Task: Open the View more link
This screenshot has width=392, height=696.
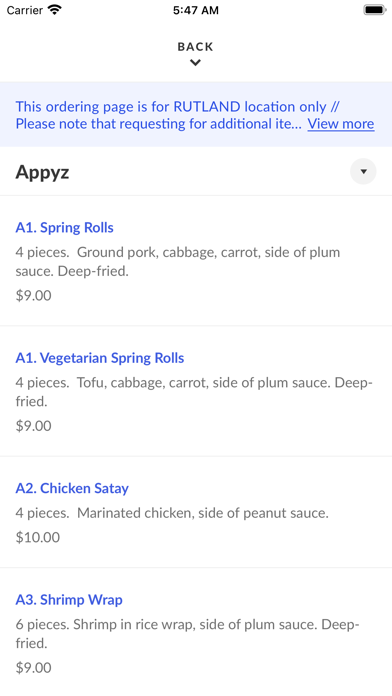Action: 341,124
